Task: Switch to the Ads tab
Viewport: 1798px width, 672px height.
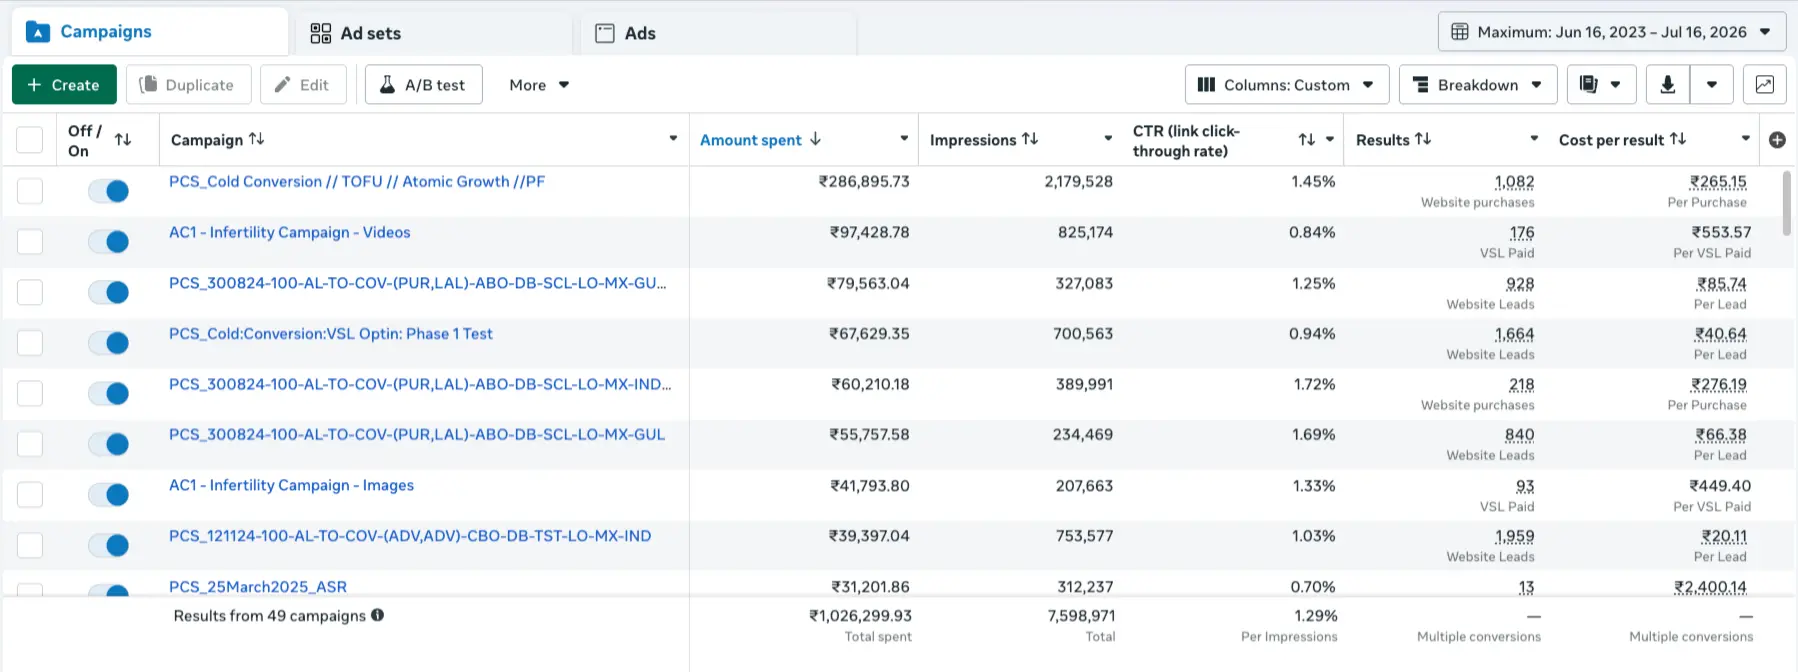Action: [626, 33]
